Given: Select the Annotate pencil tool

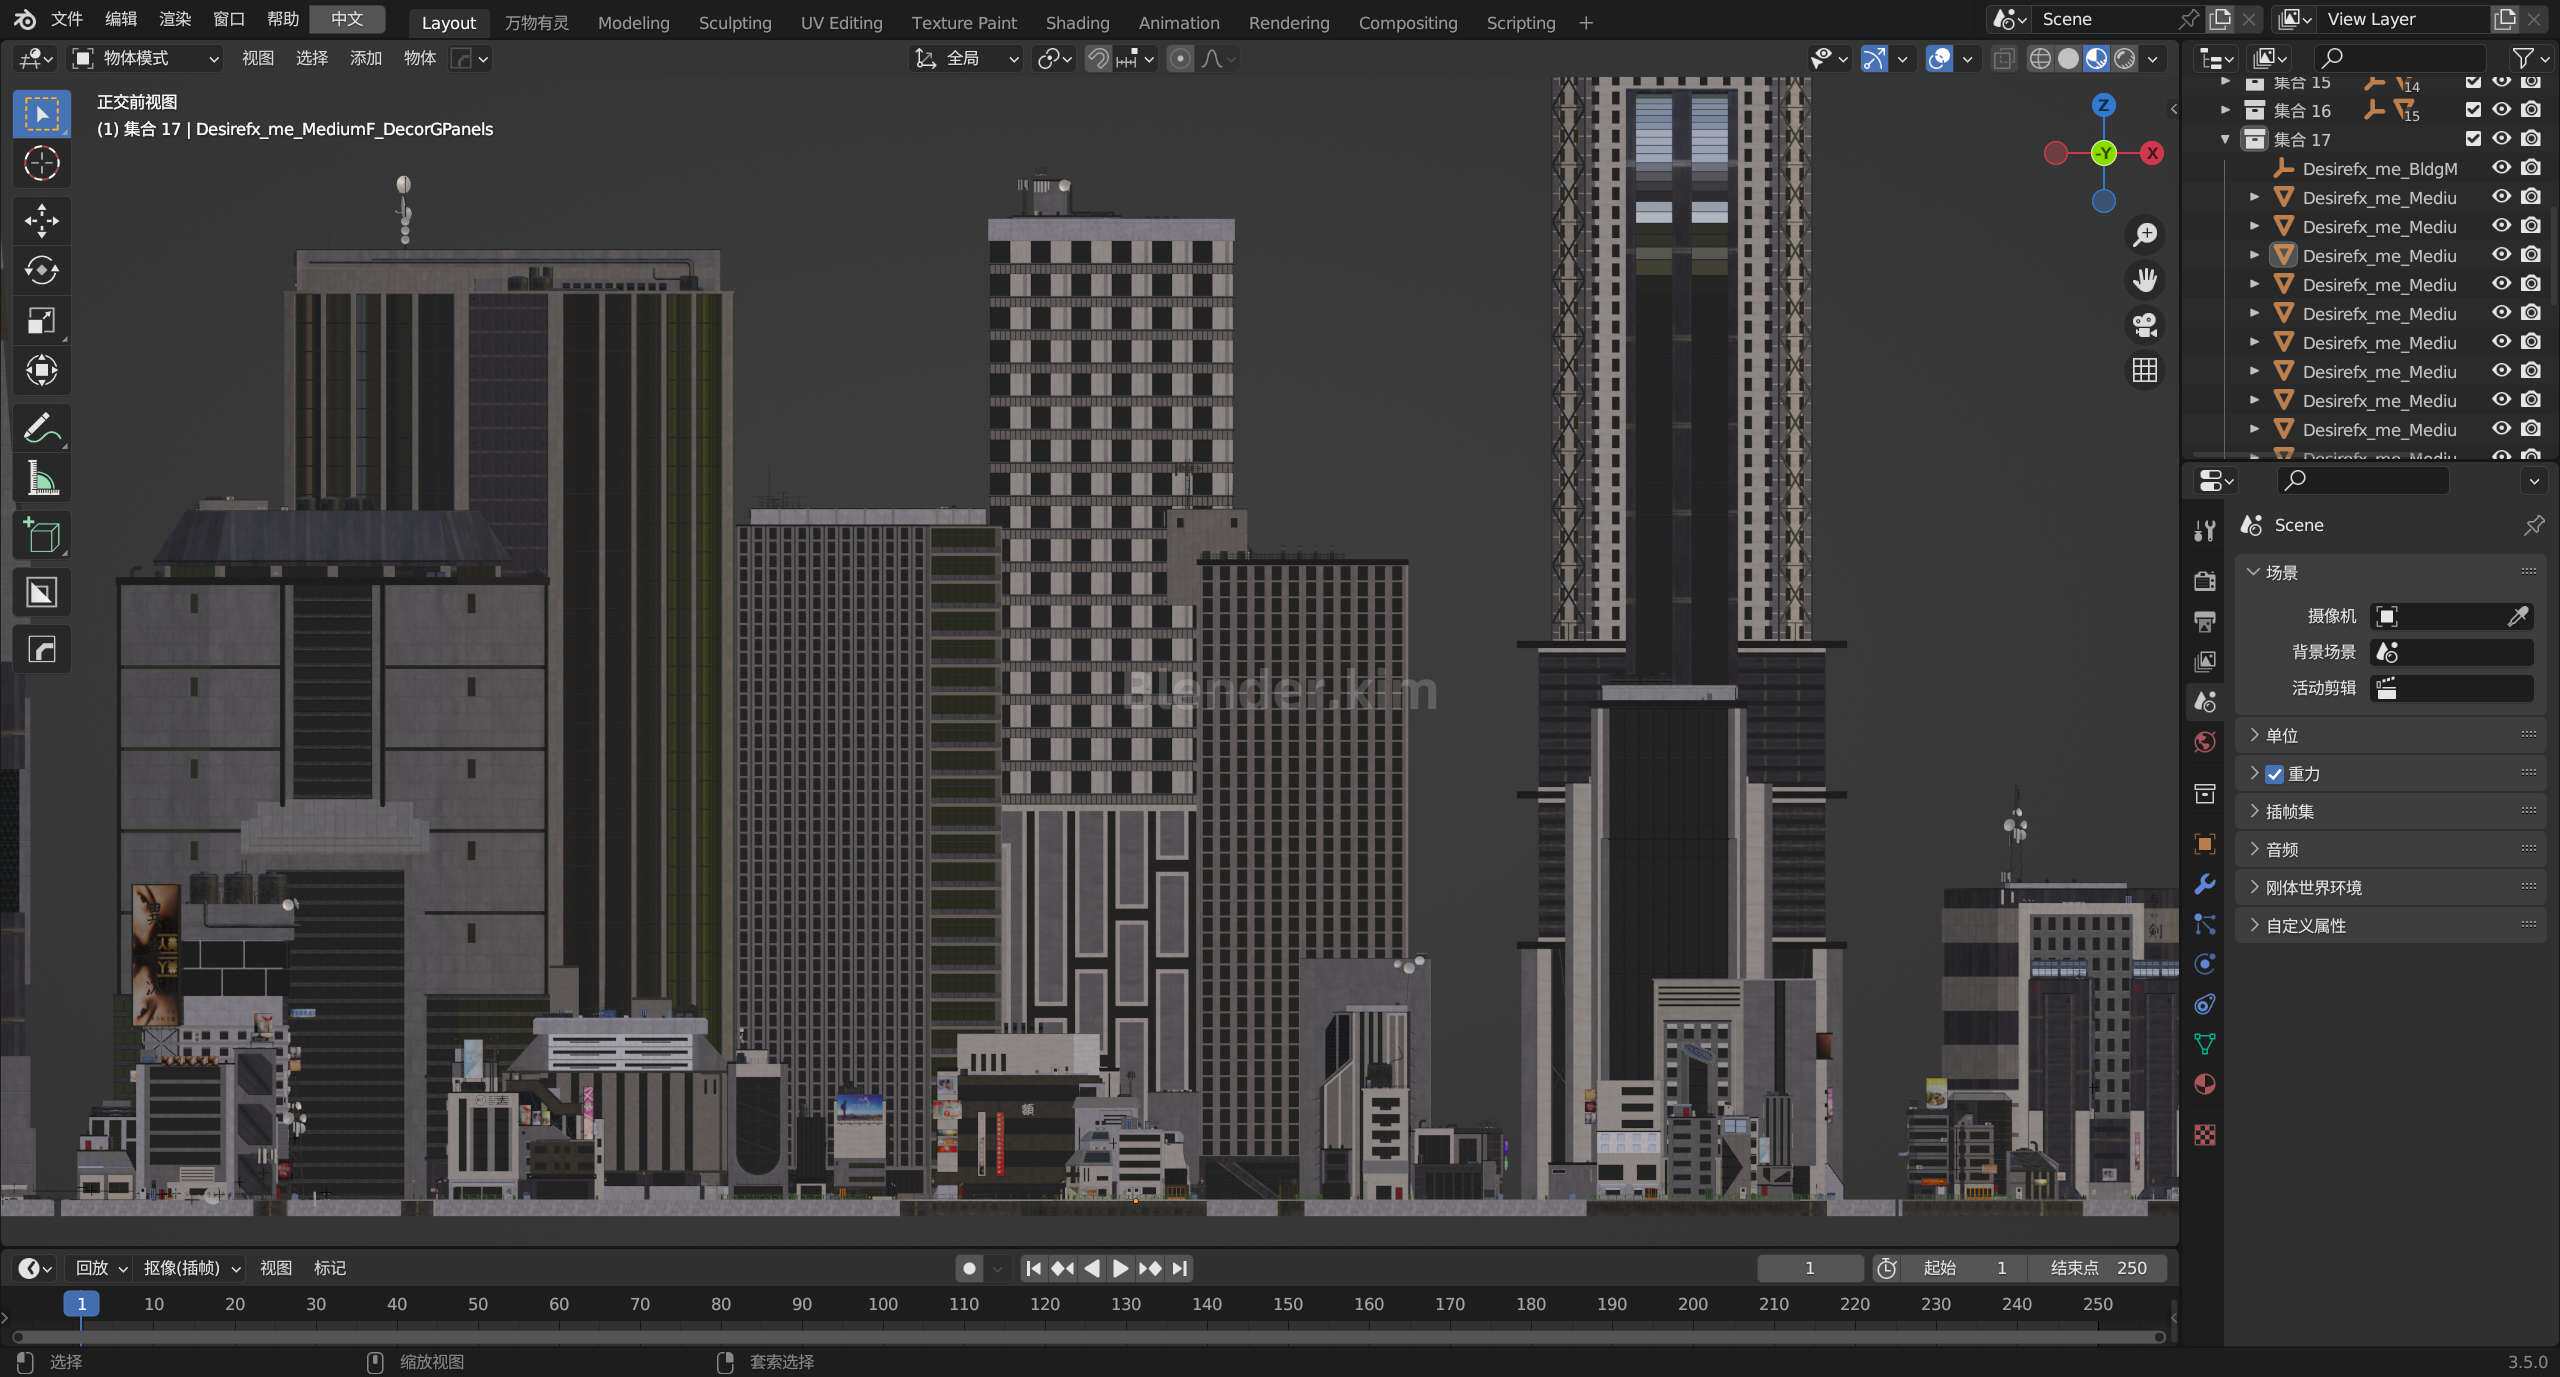Looking at the screenshot, I should (x=41, y=429).
